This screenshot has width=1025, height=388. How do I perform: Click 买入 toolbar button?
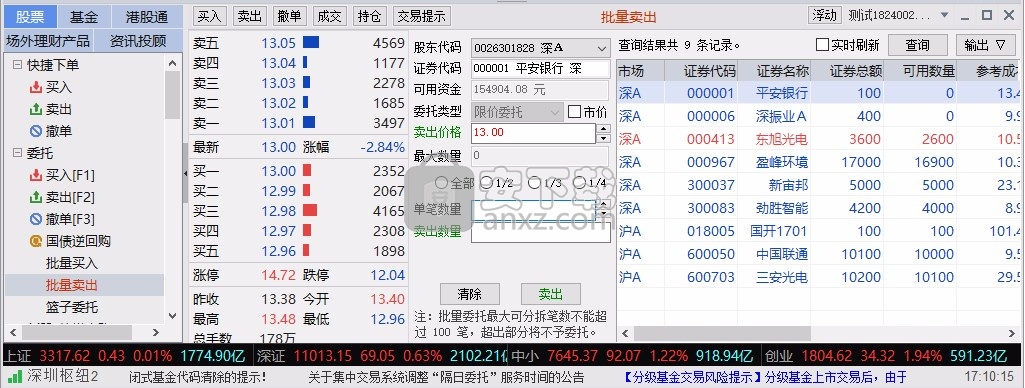click(x=210, y=16)
